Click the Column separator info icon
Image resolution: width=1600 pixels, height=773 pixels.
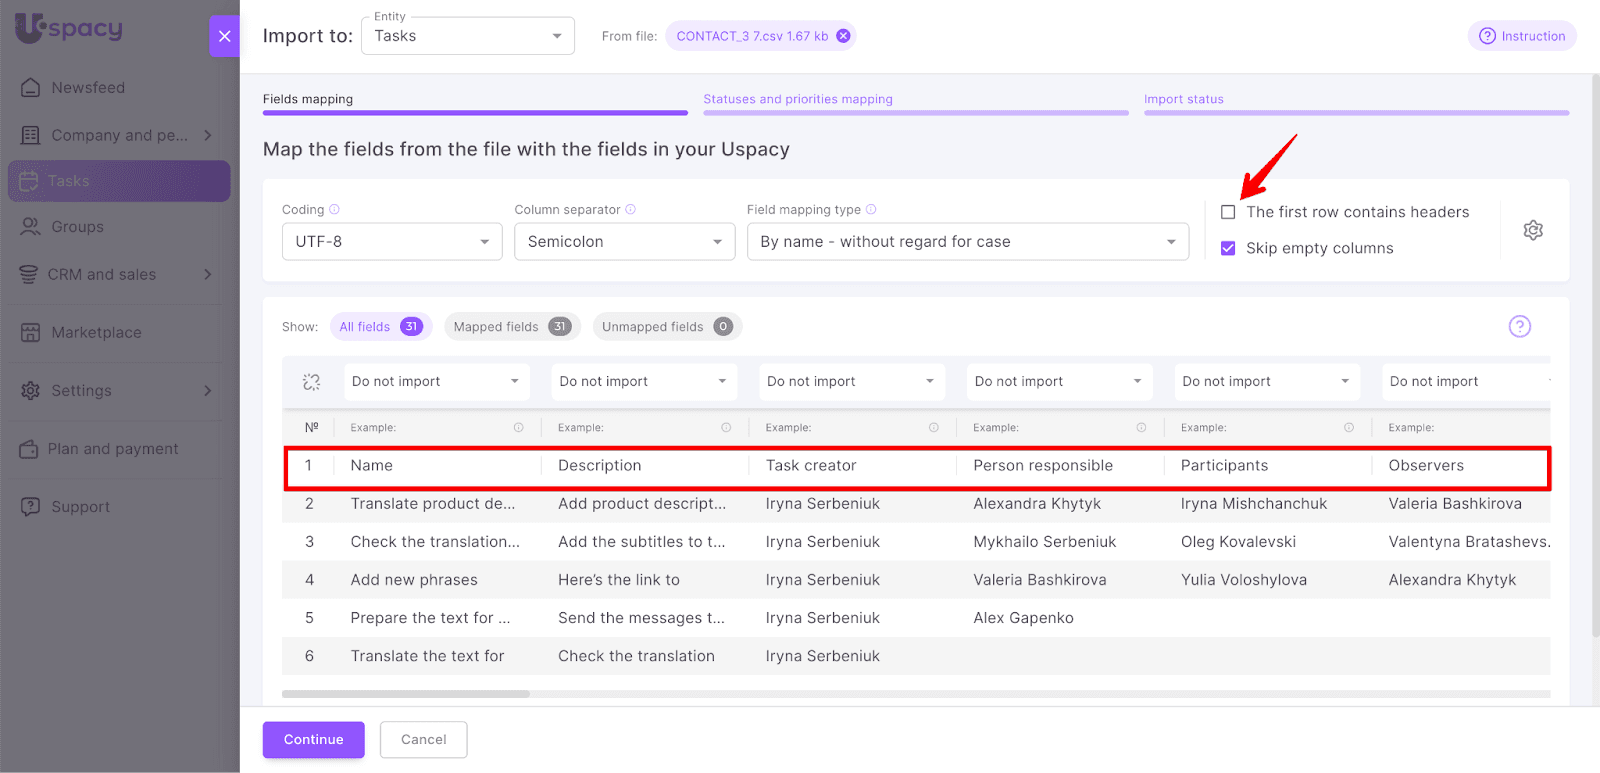[630, 210]
